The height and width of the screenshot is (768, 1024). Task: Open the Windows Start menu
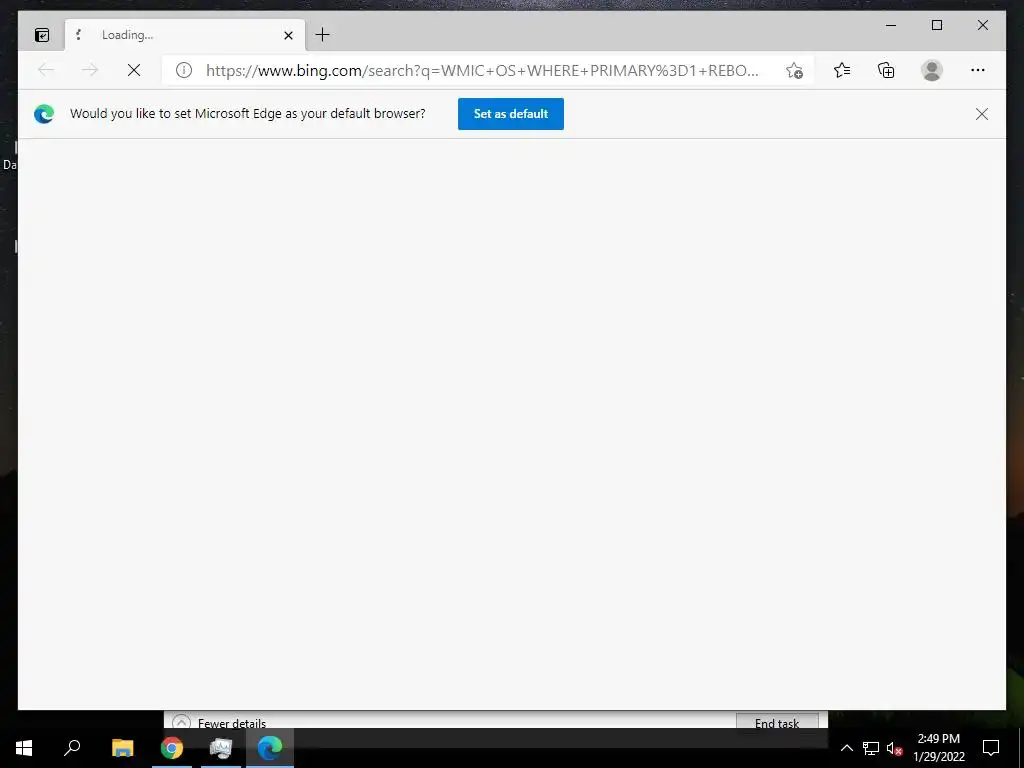pos(24,748)
